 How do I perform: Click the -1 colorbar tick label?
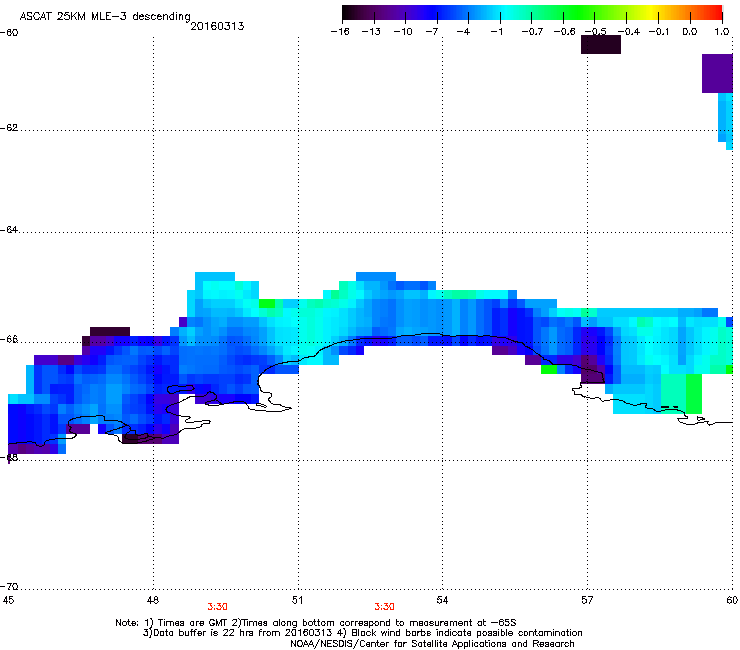click(496, 32)
